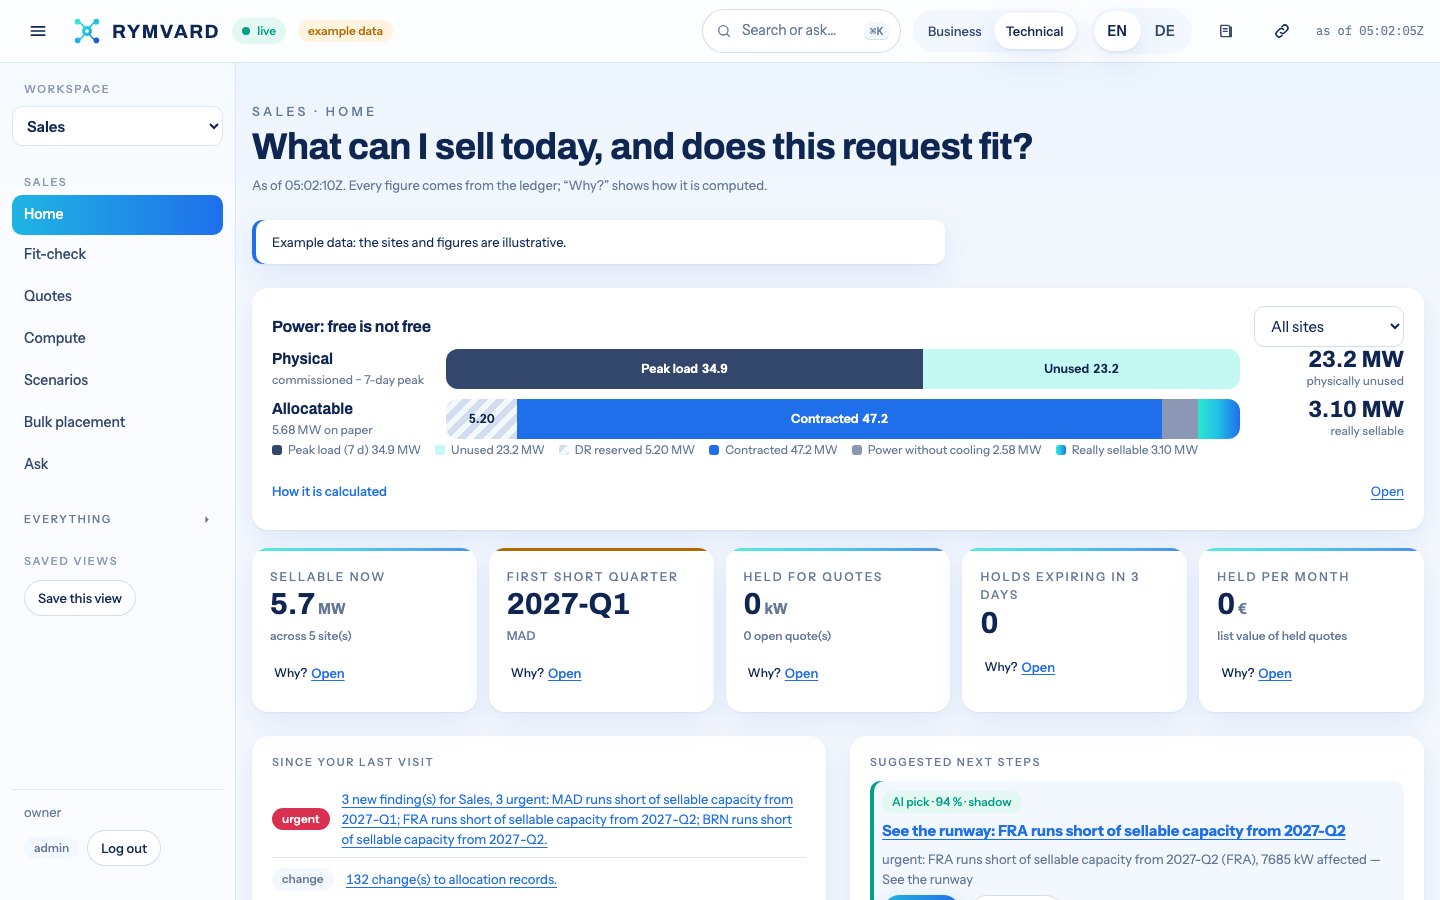Select EN language
Viewport: 1440px width, 900px height.
click(x=1117, y=31)
